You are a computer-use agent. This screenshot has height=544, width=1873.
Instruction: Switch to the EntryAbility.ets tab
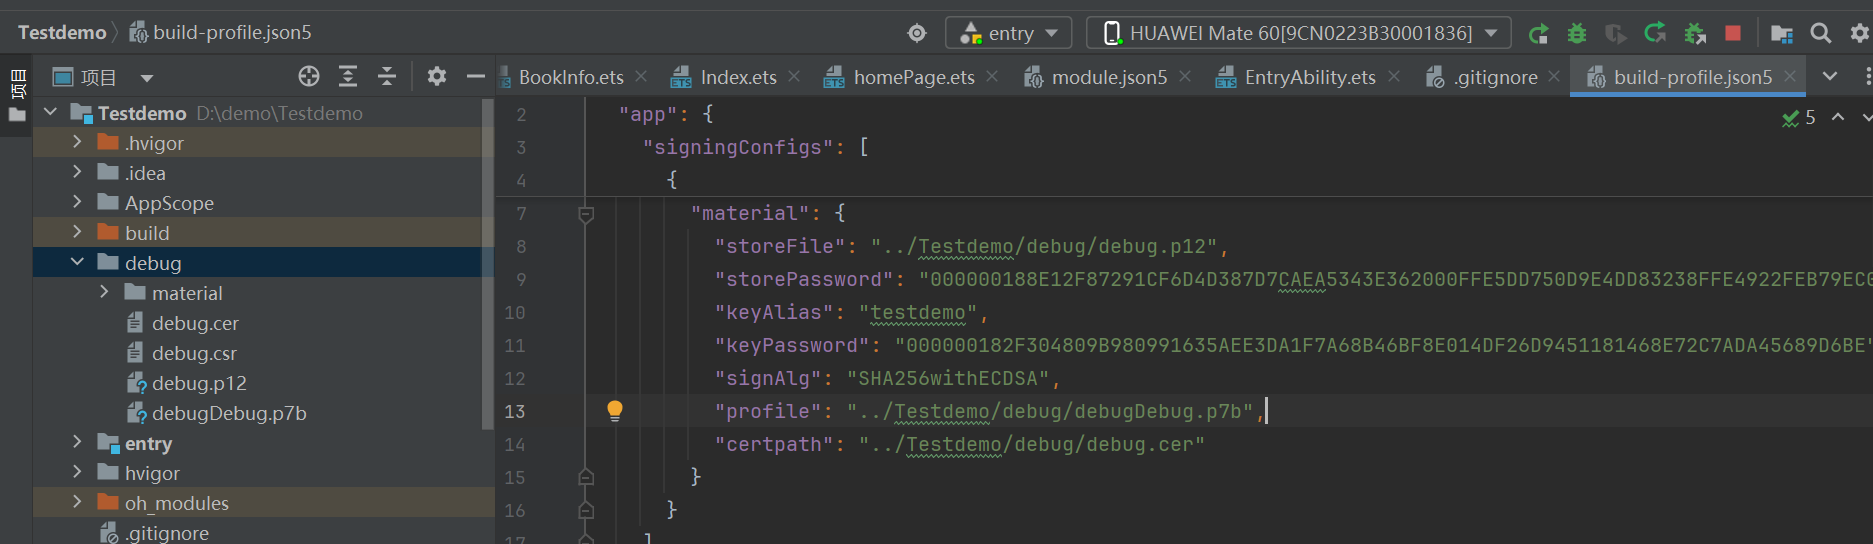pos(1309,77)
